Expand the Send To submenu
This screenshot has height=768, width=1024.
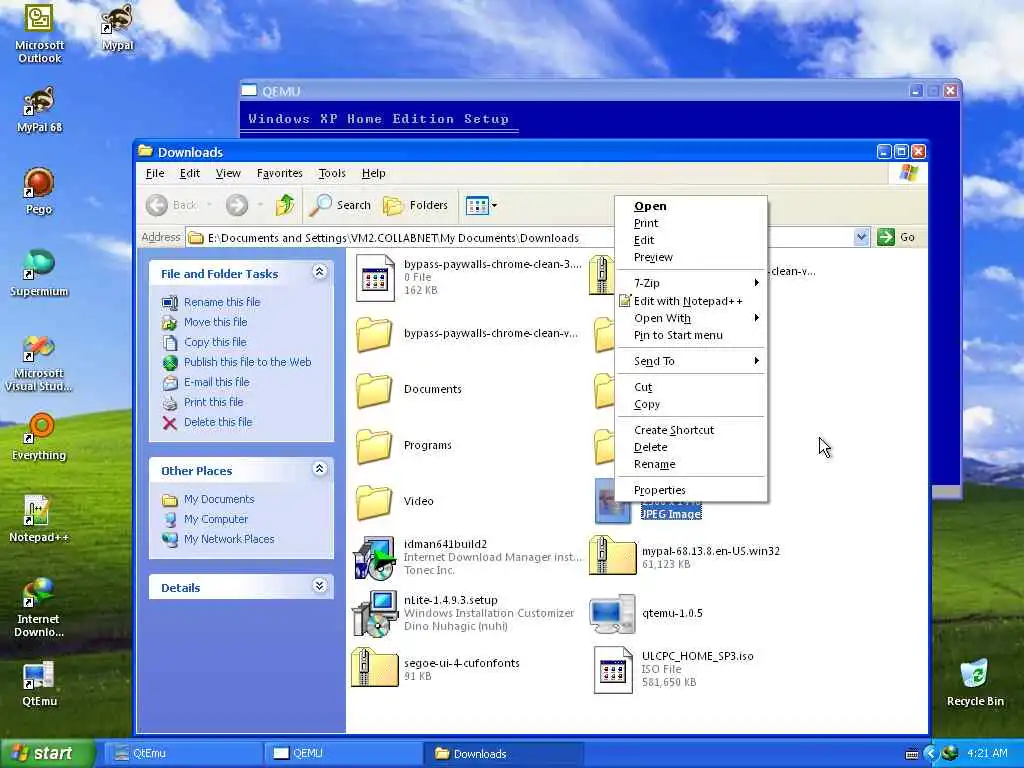click(x=691, y=361)
